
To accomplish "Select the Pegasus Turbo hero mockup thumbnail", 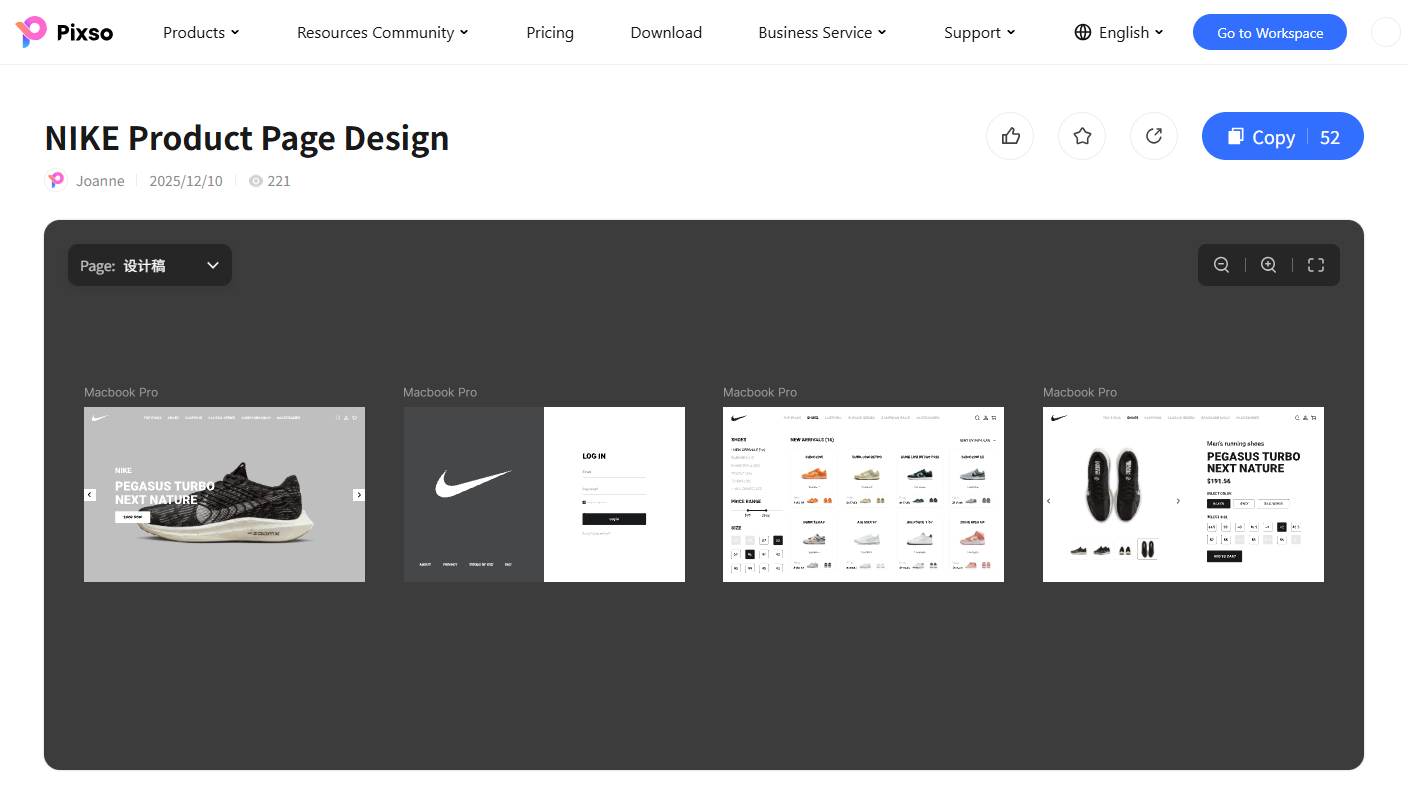I will coord(224,494).
